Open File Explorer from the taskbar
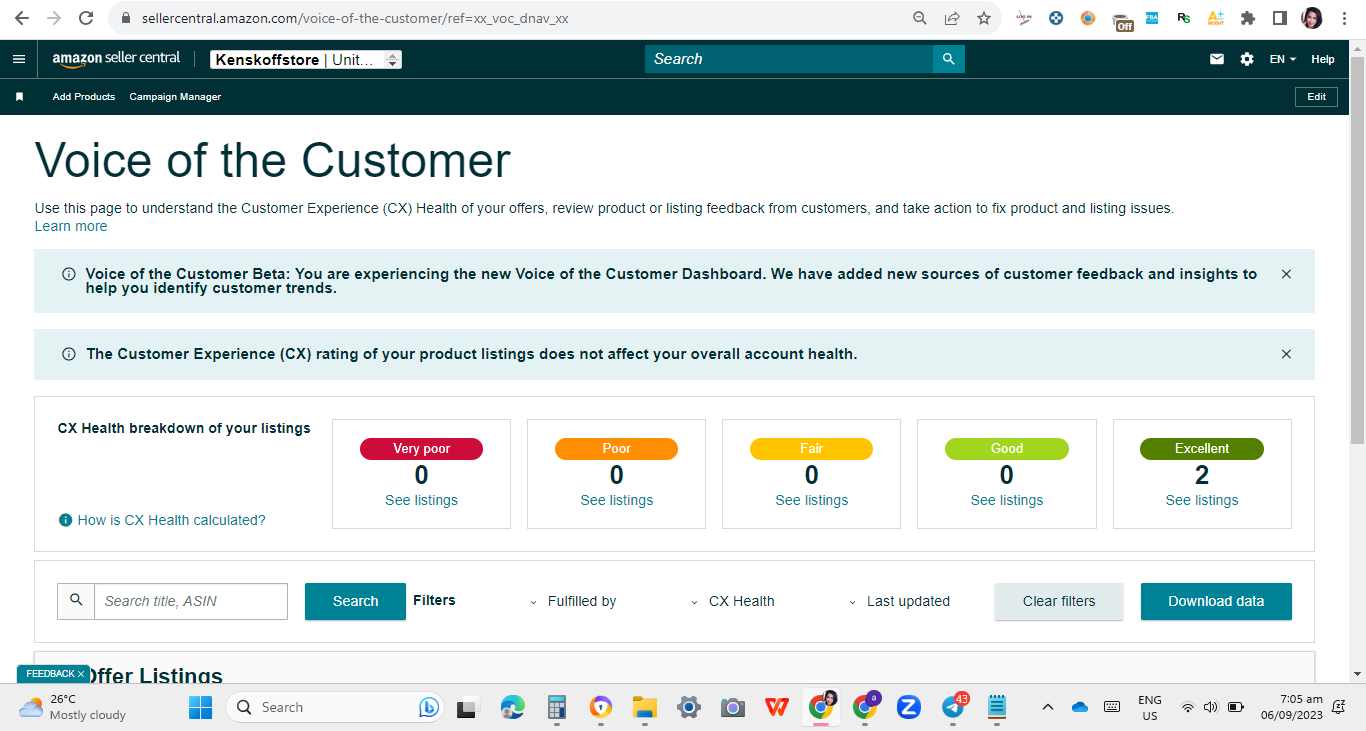This screenshot has height=731, width=1366. point(644,707)
